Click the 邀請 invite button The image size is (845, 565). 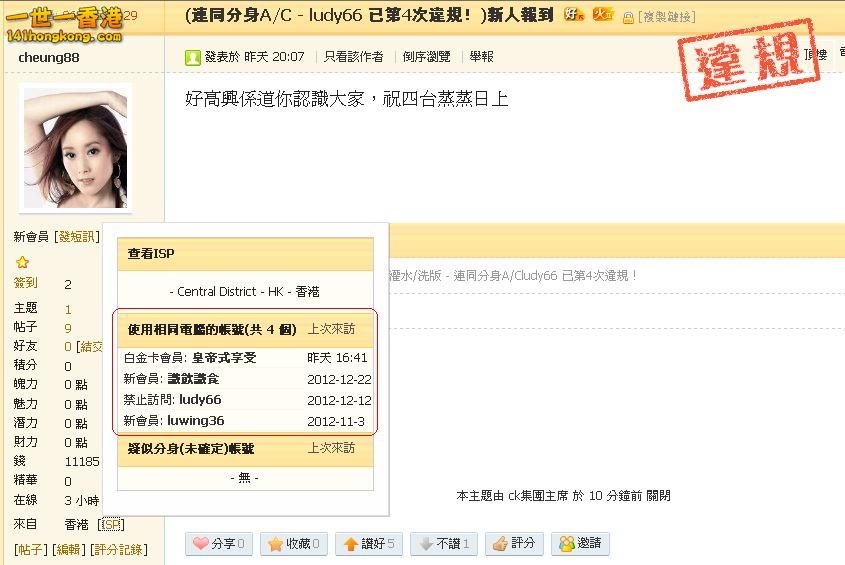click(580, 543)
